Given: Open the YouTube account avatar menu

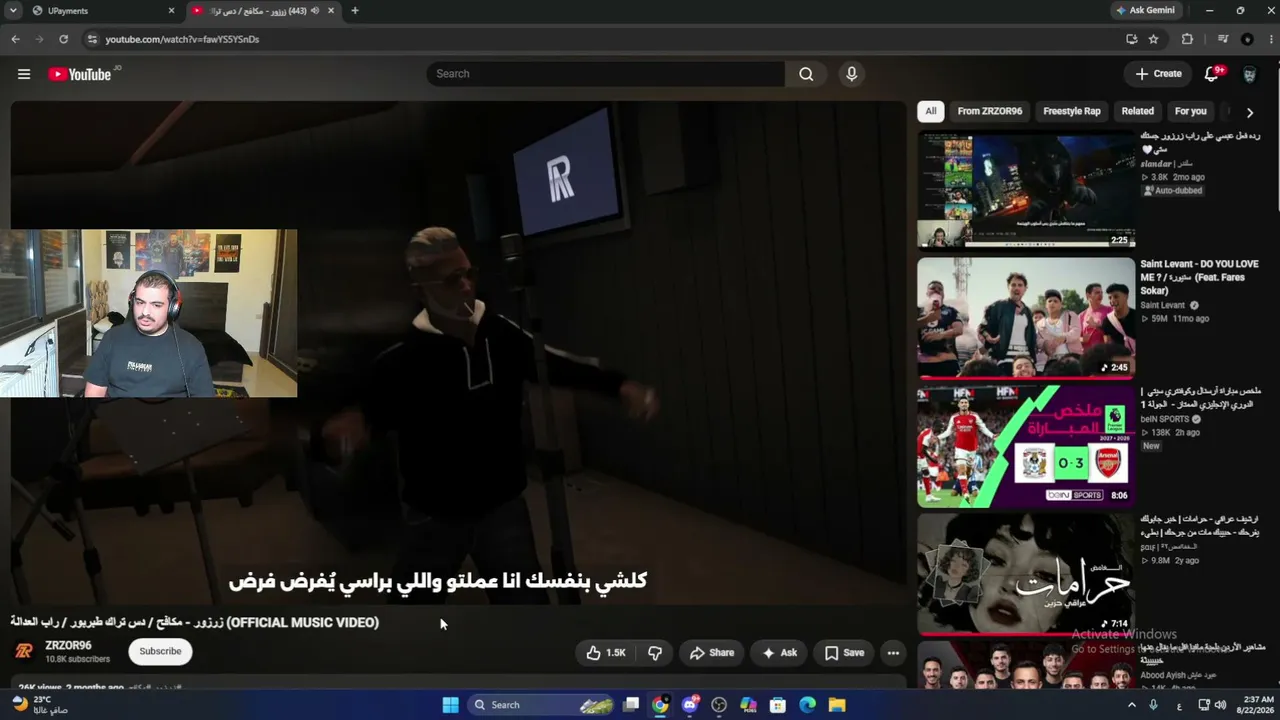Looking at the screenshot, I should (x=1249, y=74).
